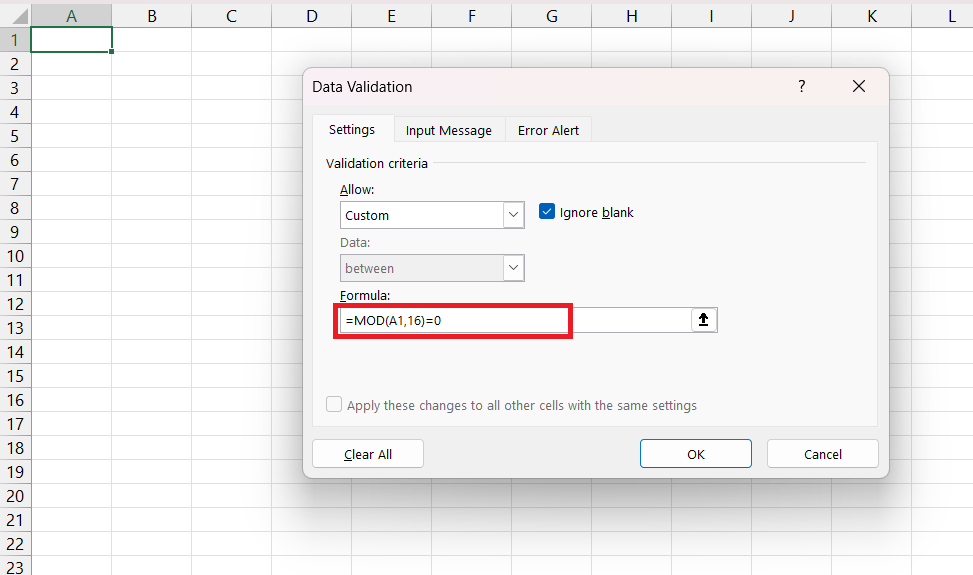973x575 pixels.
Task: Select row 22 header
Action: click(15, 544)
